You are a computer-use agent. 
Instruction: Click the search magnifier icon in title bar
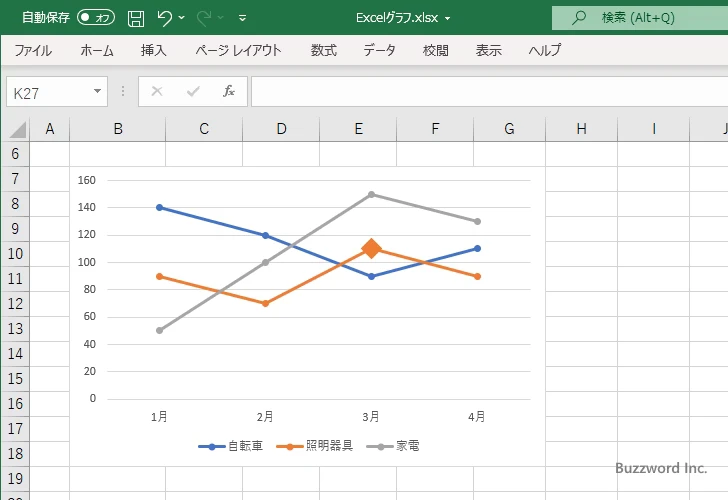[579, 18]
